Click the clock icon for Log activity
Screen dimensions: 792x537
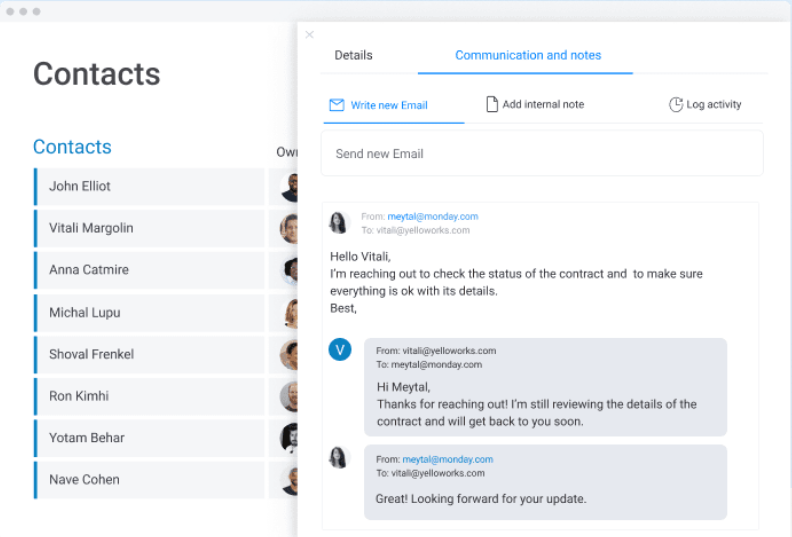(676, 104)
